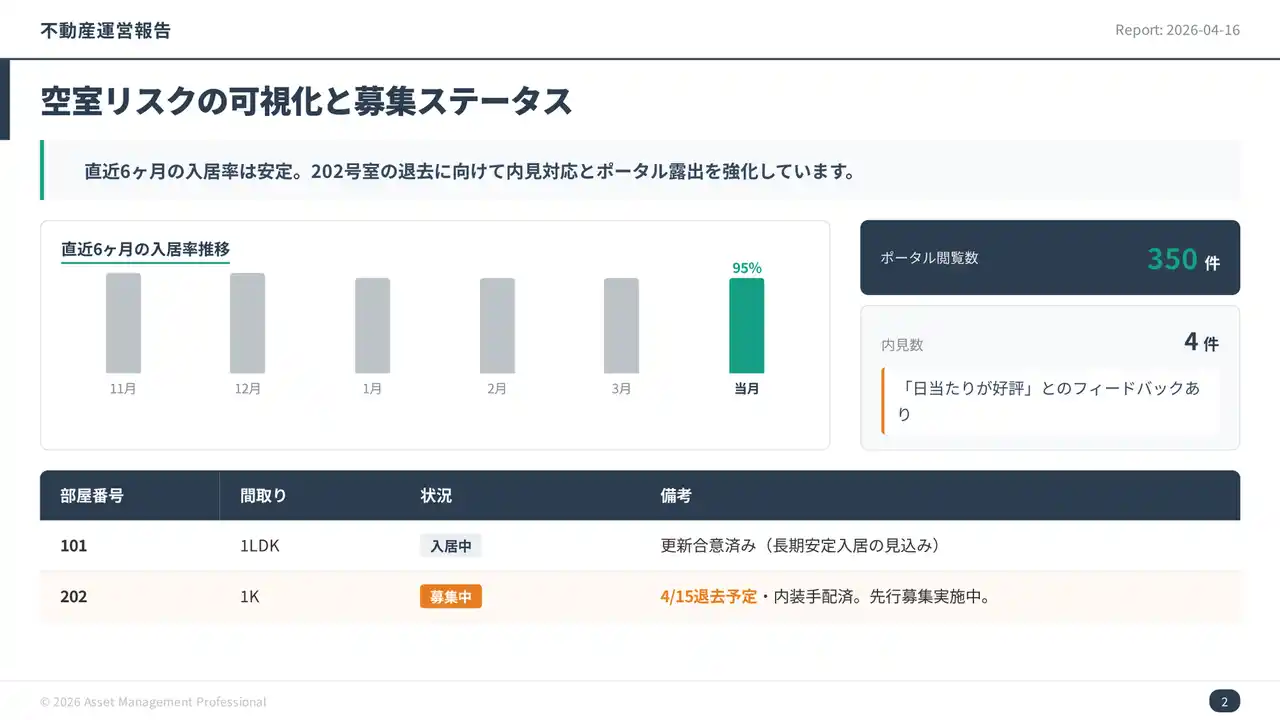Select room number 101 in the table
This screenshot has height=720, width=1280.
(x=74, y=546)
